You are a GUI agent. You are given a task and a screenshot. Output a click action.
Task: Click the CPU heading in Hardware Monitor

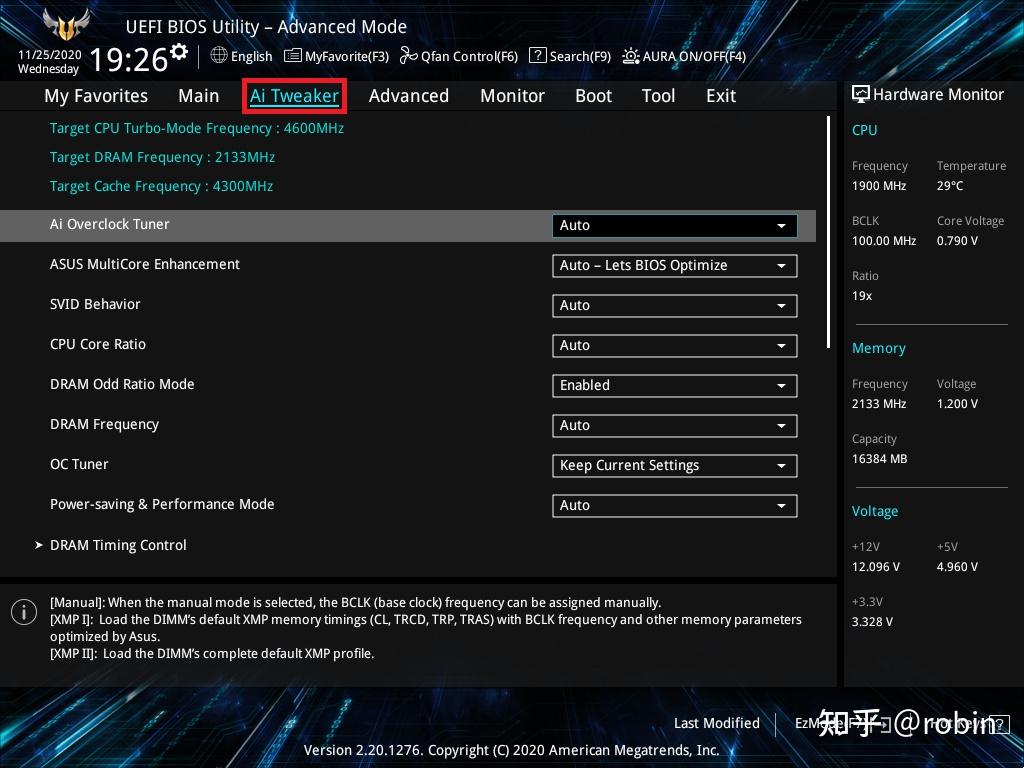[x=865, y=131]
